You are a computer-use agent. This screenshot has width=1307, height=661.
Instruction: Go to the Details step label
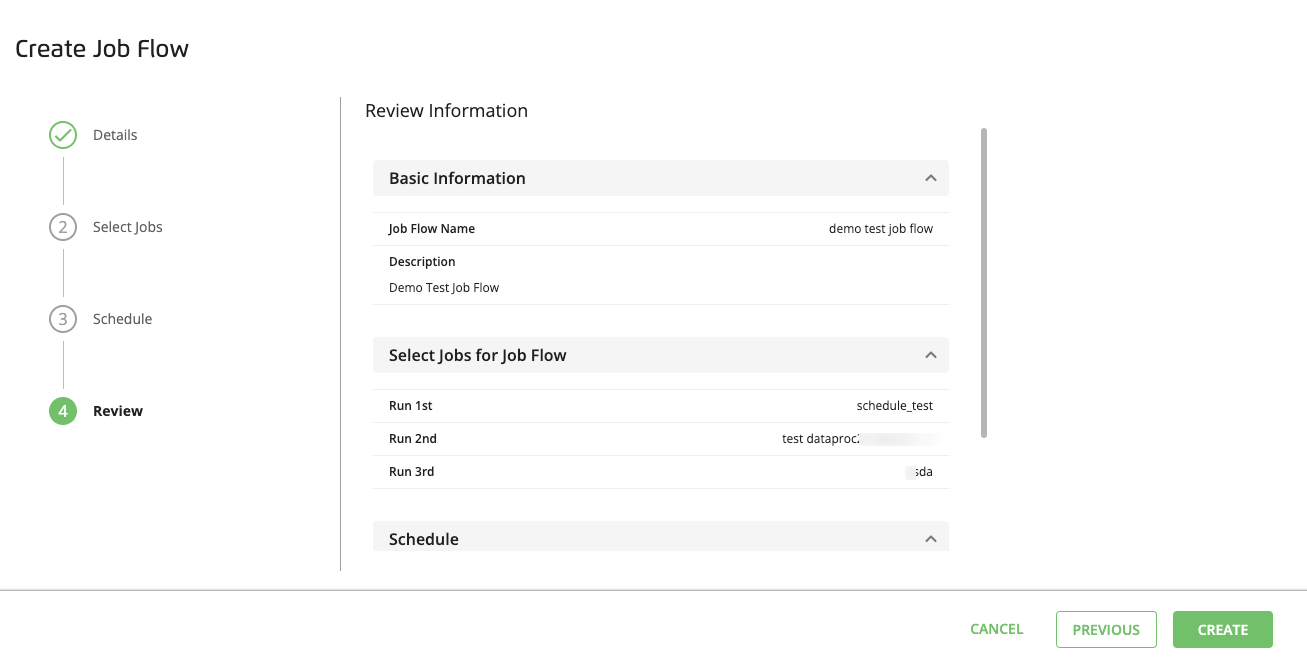(115, 135)
